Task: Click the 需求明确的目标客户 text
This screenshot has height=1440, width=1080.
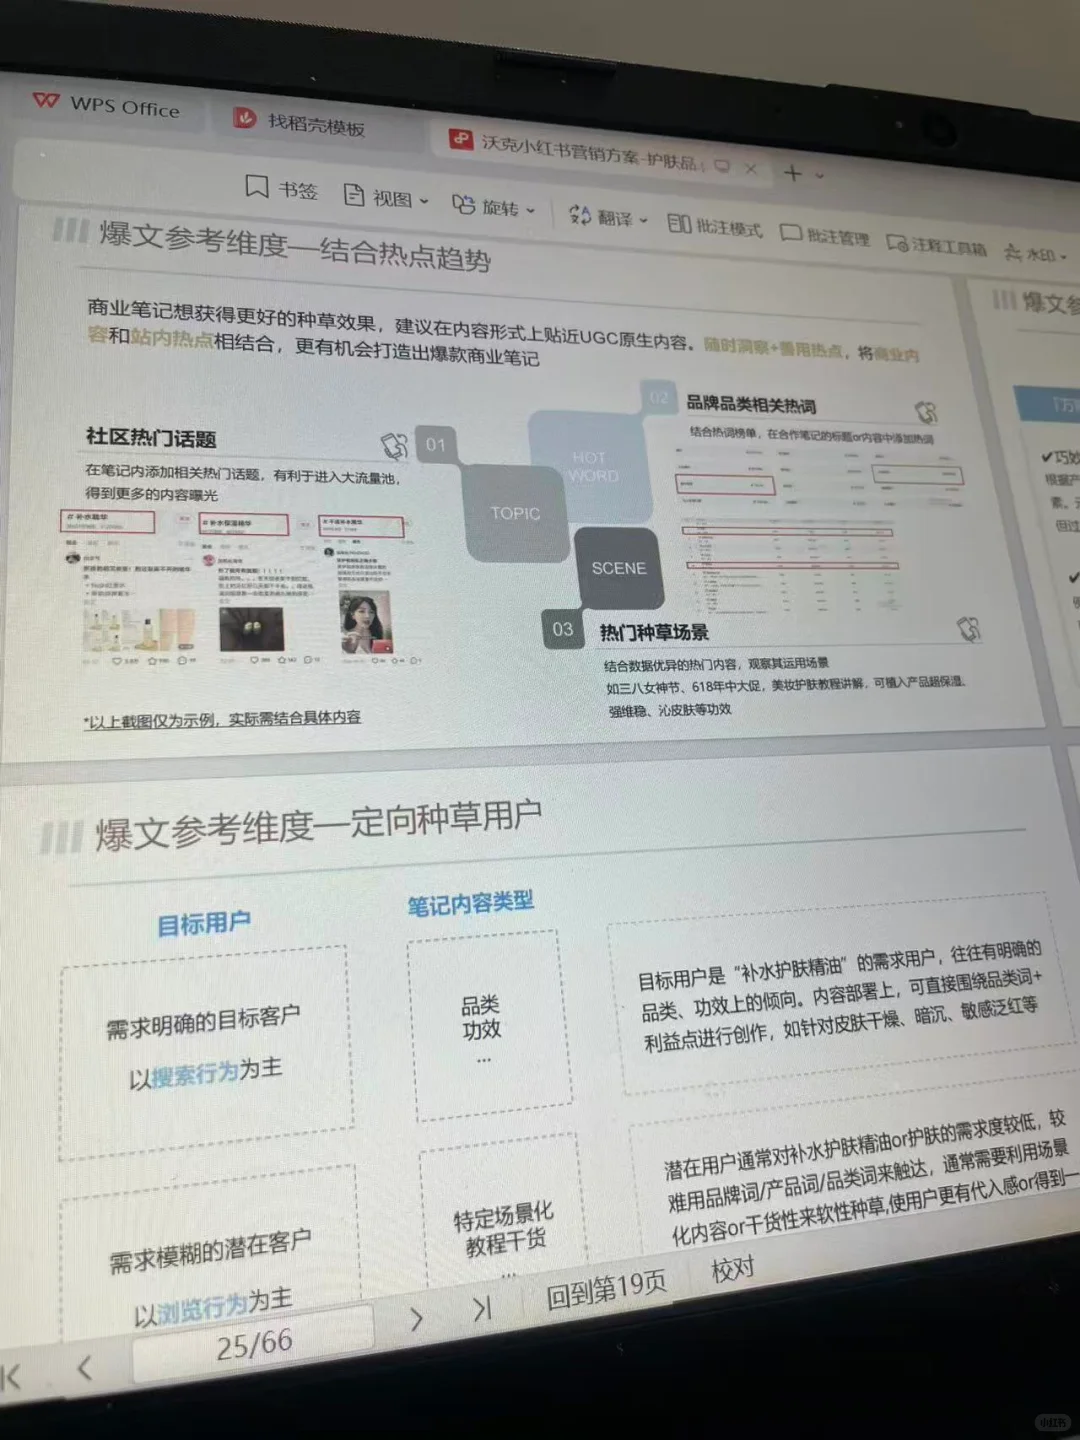Action: click(x=203, y=1022)
